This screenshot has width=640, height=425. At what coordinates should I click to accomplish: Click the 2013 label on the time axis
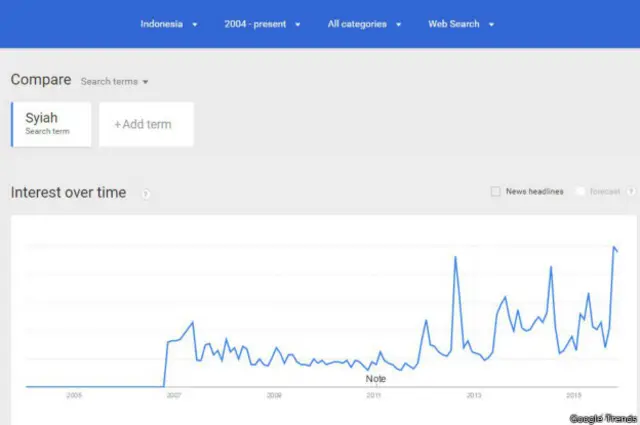pos(474,395)
